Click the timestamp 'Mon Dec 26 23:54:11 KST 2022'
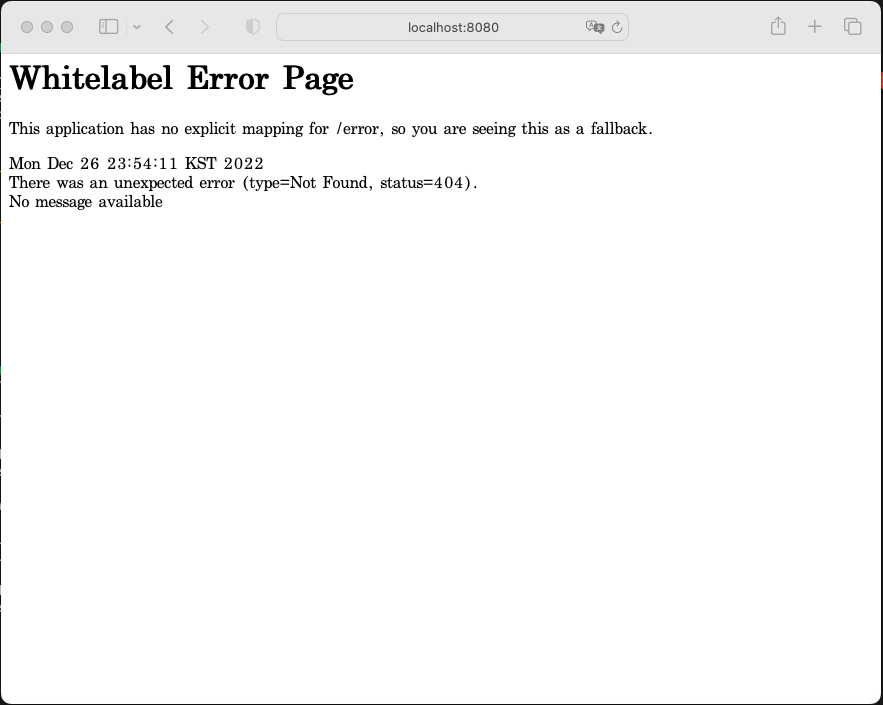The height and width of the screenshot is (705, 883). pos(136,163)
